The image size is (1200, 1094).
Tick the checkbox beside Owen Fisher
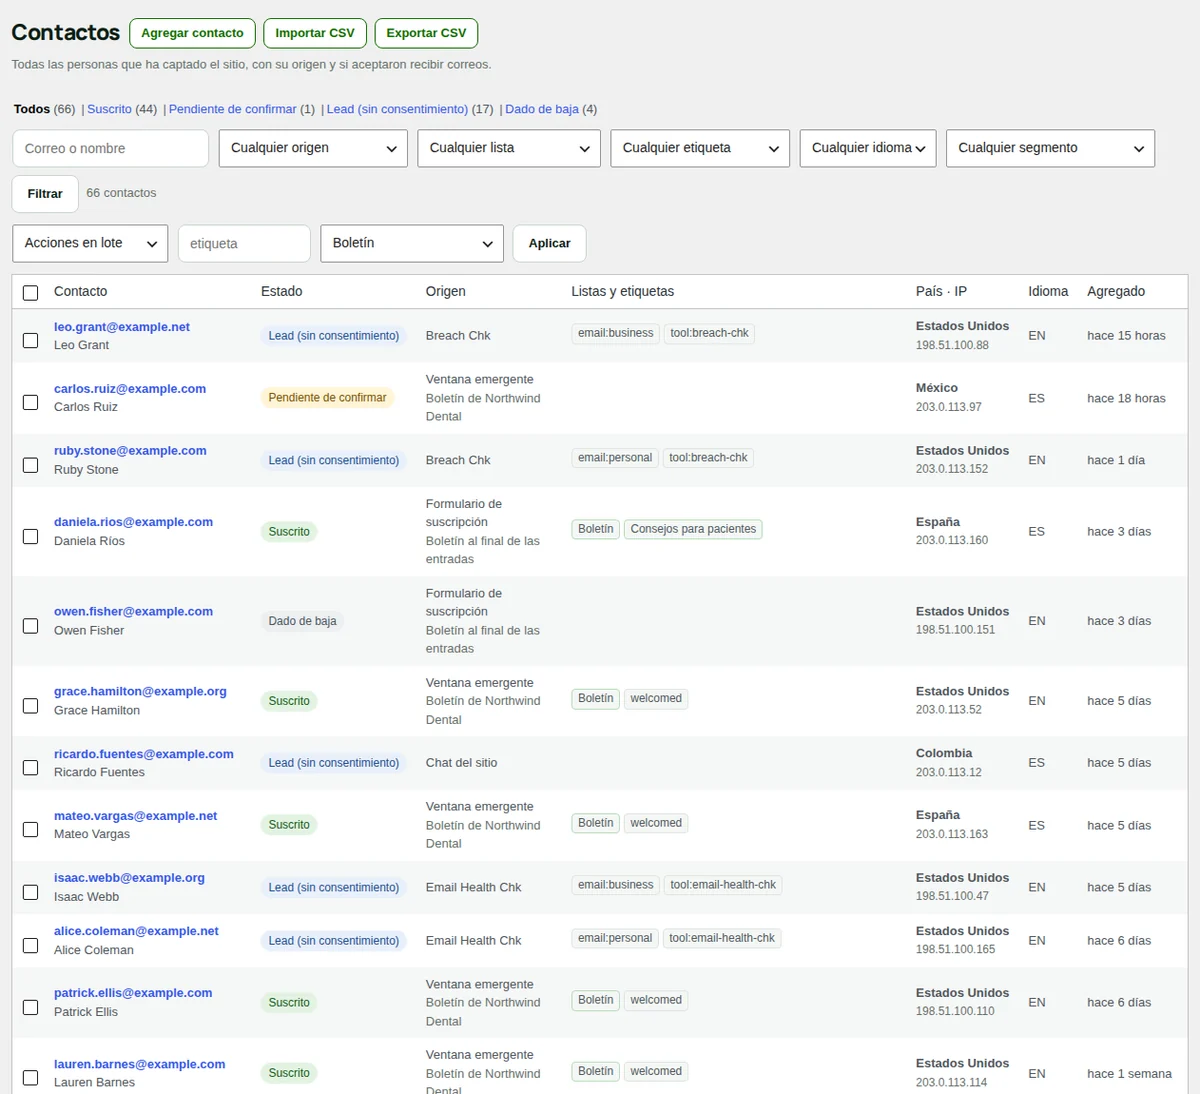[31, 626]
